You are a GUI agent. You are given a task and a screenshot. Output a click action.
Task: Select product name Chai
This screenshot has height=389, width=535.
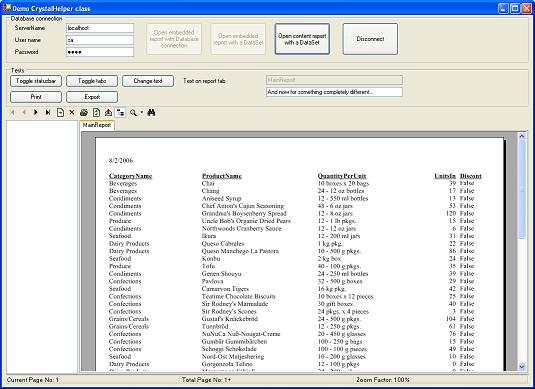(208, 183)
